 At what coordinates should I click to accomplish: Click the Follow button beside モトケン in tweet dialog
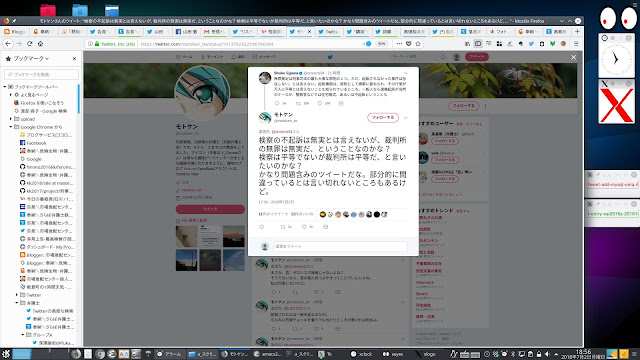(x=383, y=118)
